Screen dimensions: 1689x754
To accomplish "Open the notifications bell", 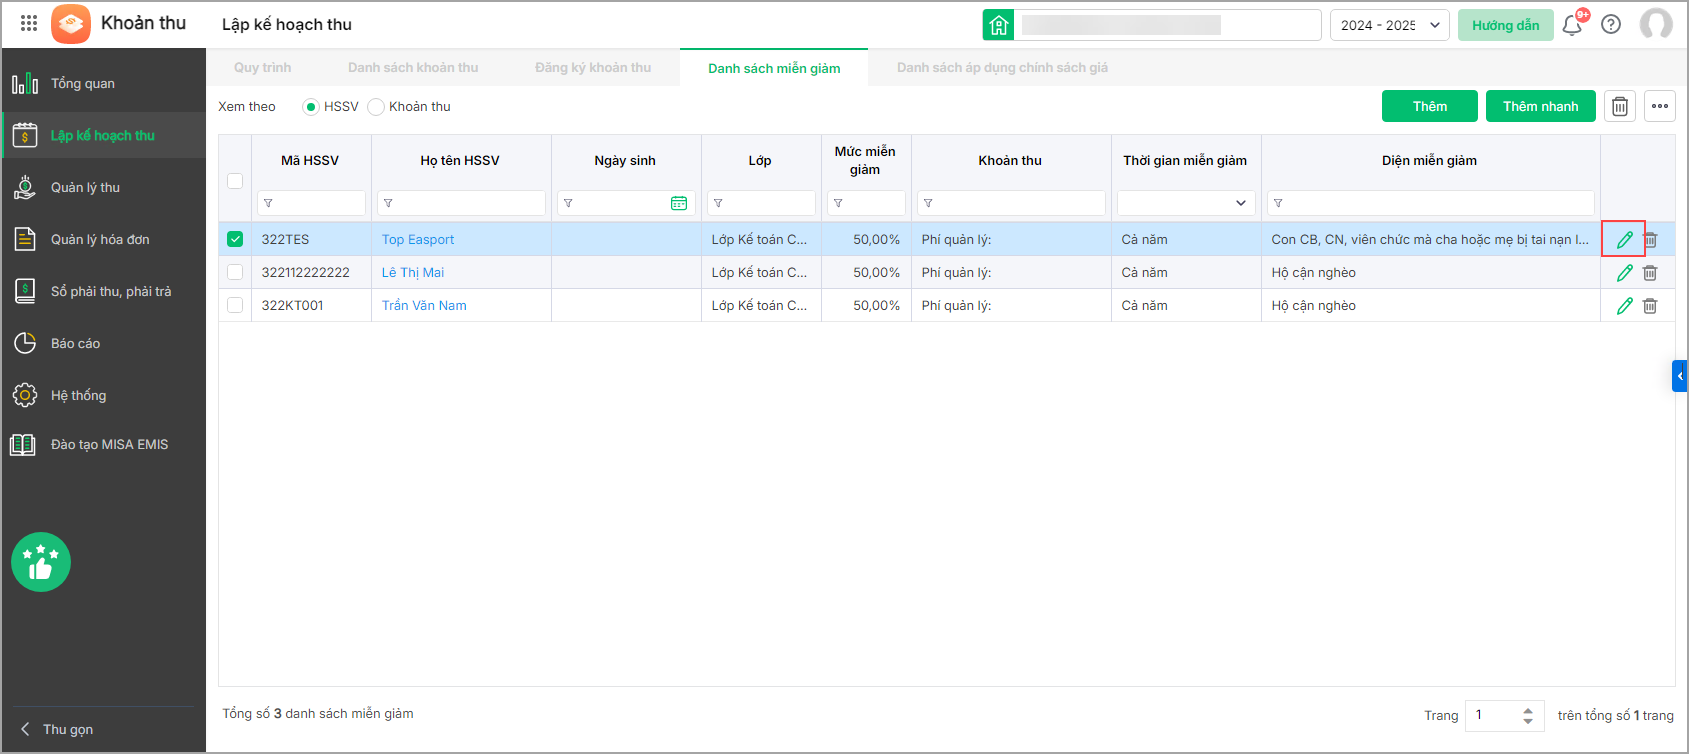I will [1572, 25].
